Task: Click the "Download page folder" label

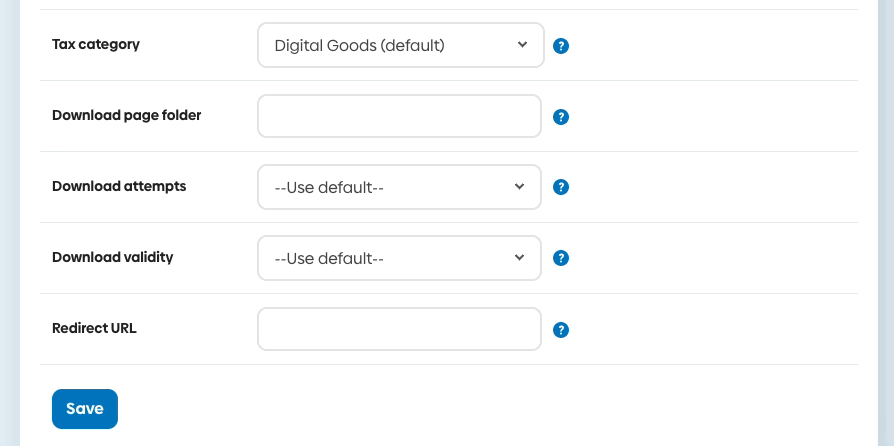Action: click(126, 115)
